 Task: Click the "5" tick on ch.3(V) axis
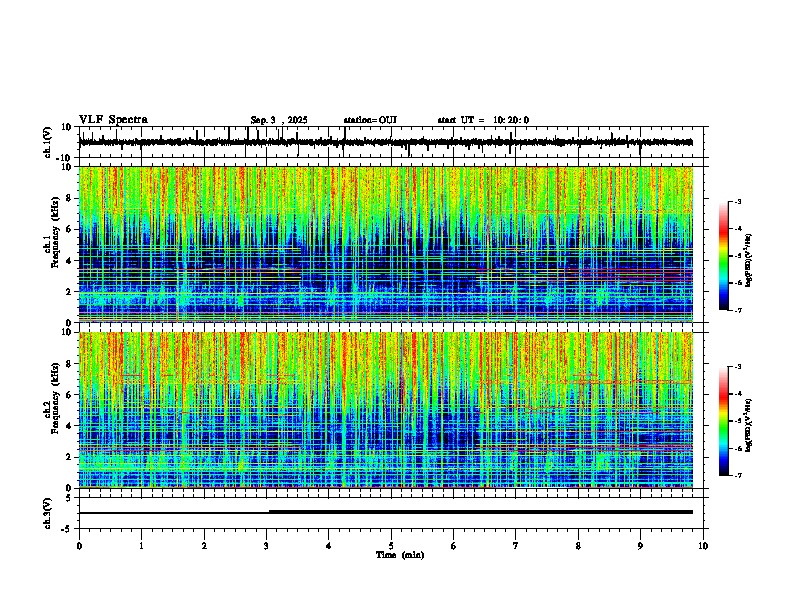(70, 498)
